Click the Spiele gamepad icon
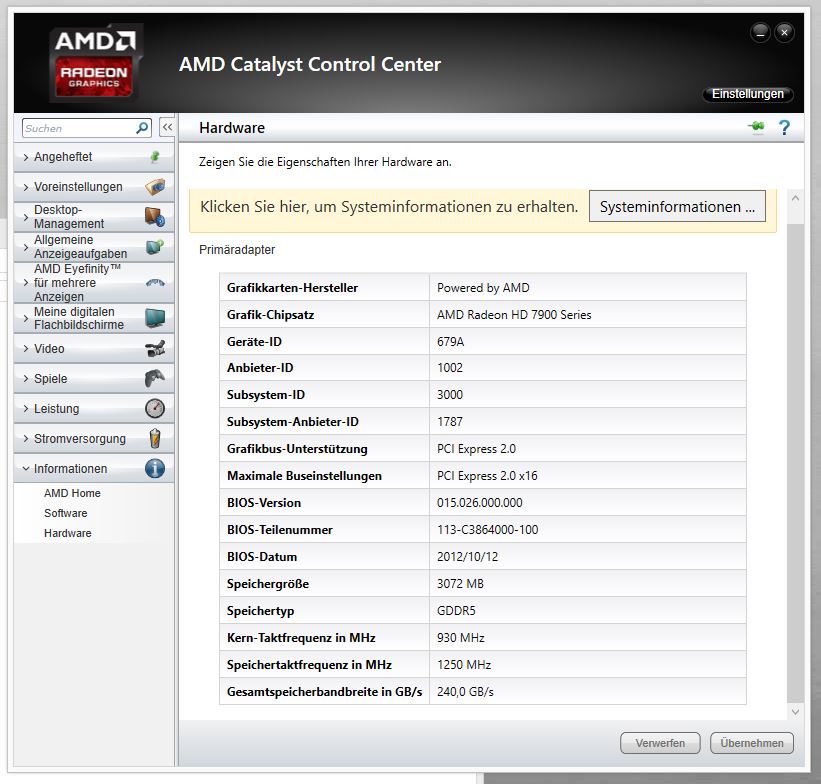Screen dimensions: 821x784 tap(155, 378)
